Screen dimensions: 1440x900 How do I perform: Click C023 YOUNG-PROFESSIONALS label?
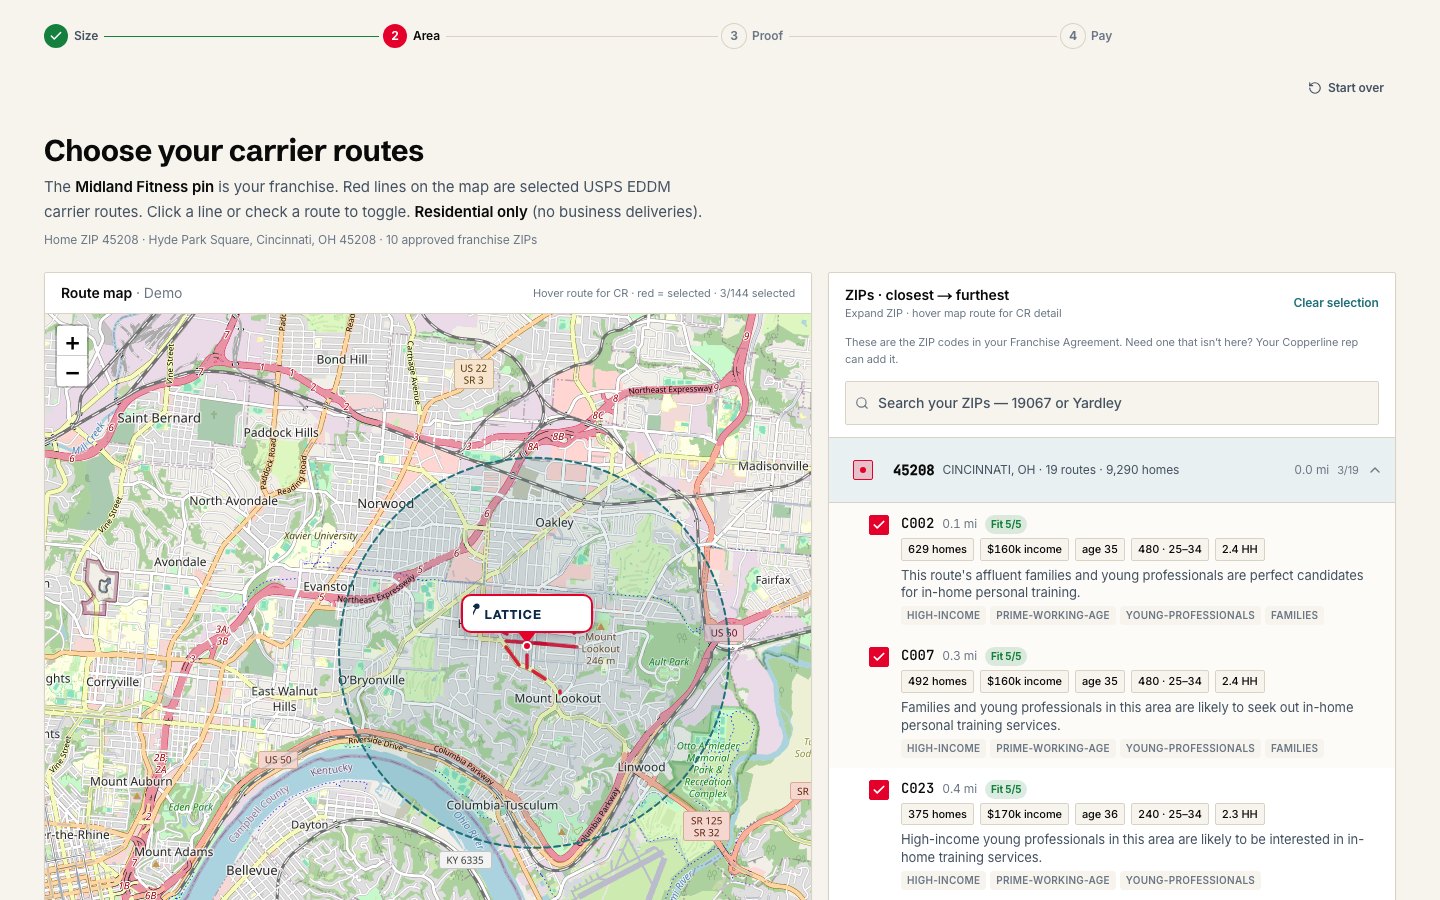tap(1190, 881)
